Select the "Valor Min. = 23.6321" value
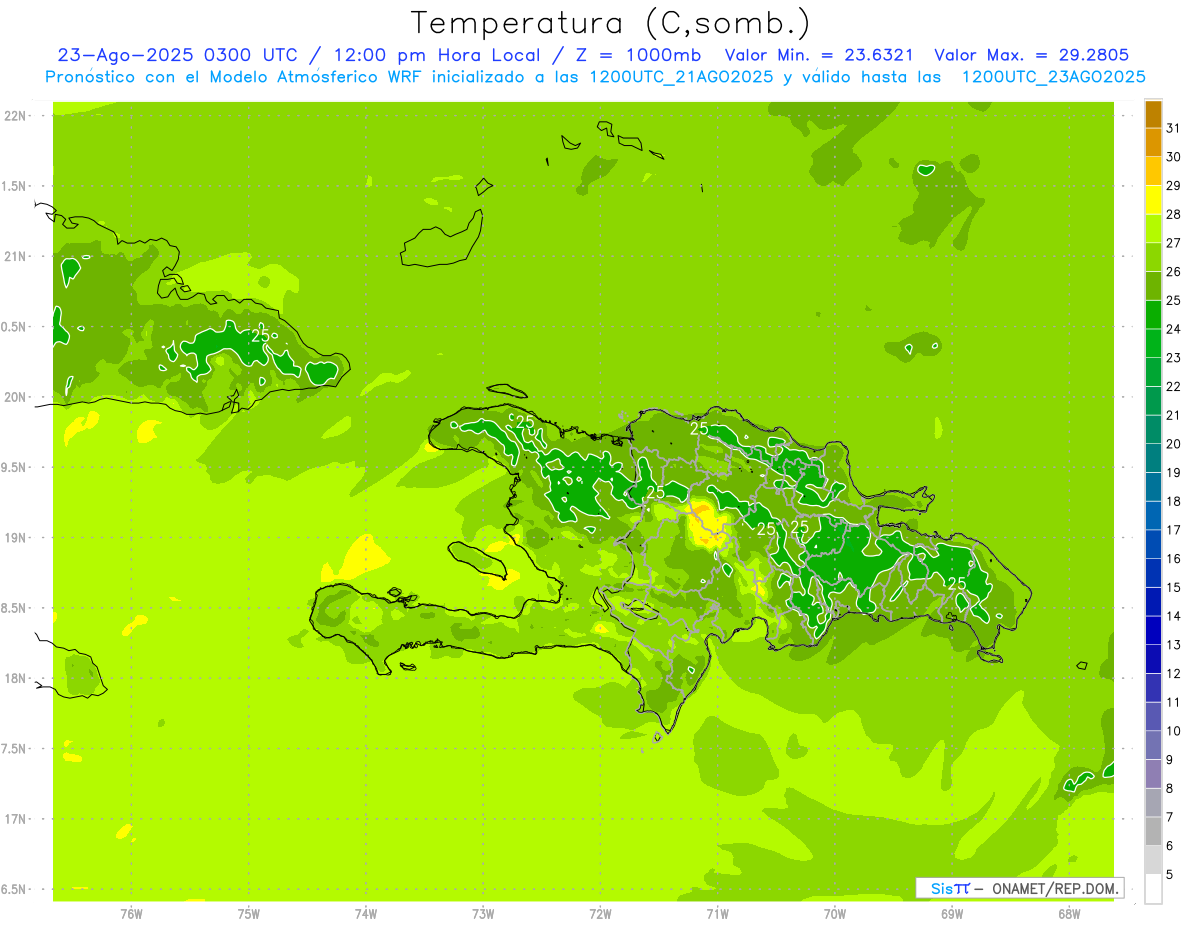This screenshot has height=927, width=1200. coord(819,55)
